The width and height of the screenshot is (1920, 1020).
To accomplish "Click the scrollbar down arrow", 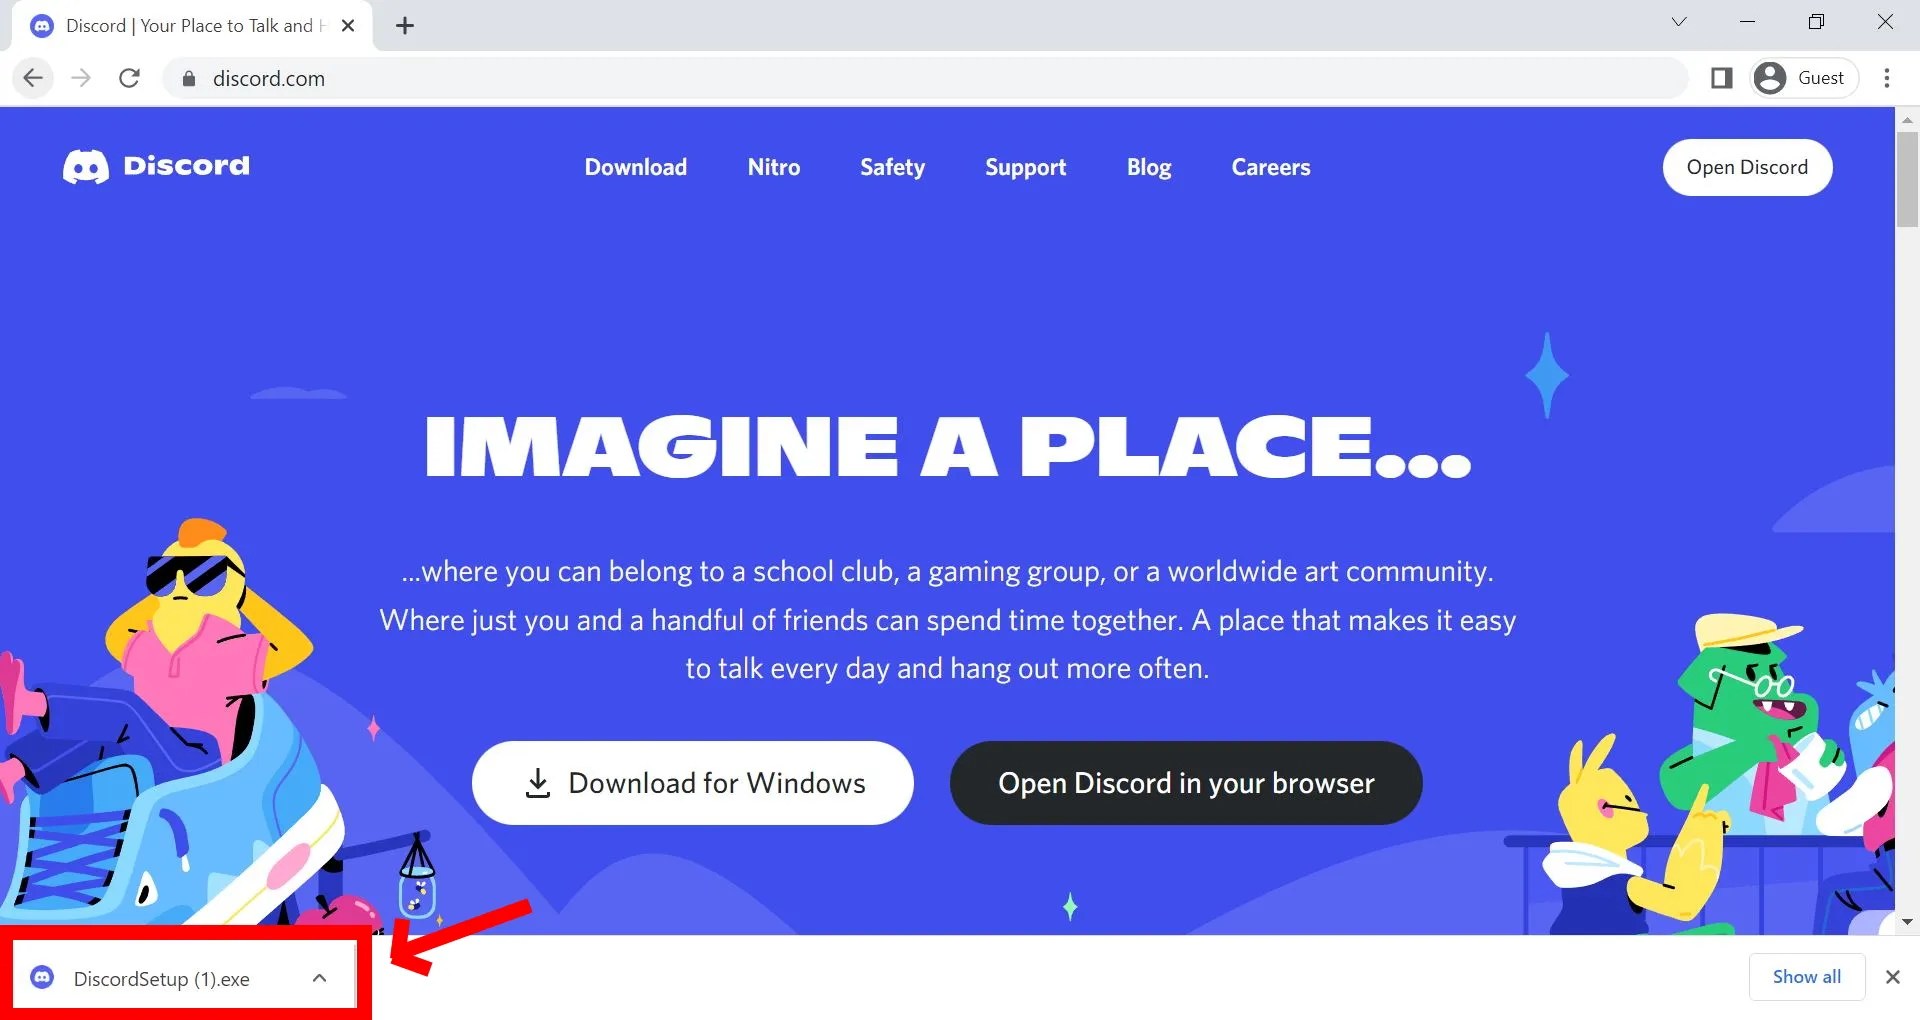I will (1908, 922).
